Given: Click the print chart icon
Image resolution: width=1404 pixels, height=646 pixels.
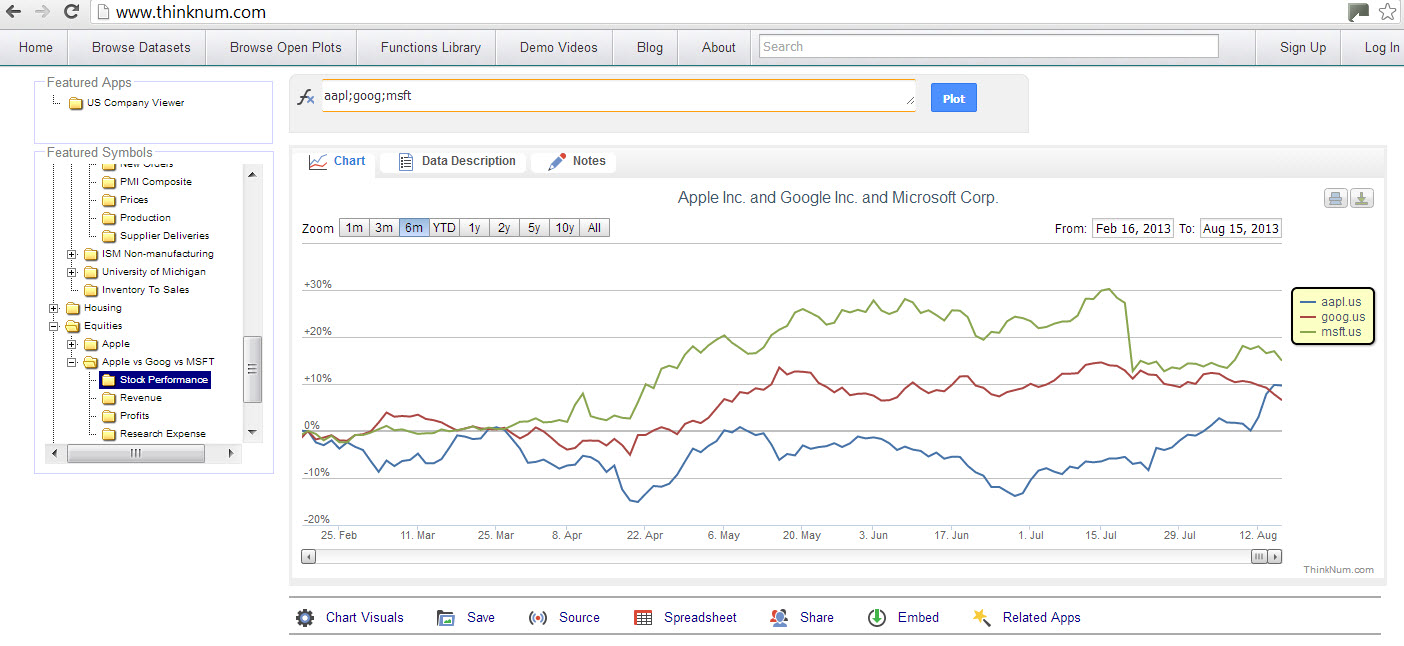Looking at the screenshot, I should coord(1335,198).
